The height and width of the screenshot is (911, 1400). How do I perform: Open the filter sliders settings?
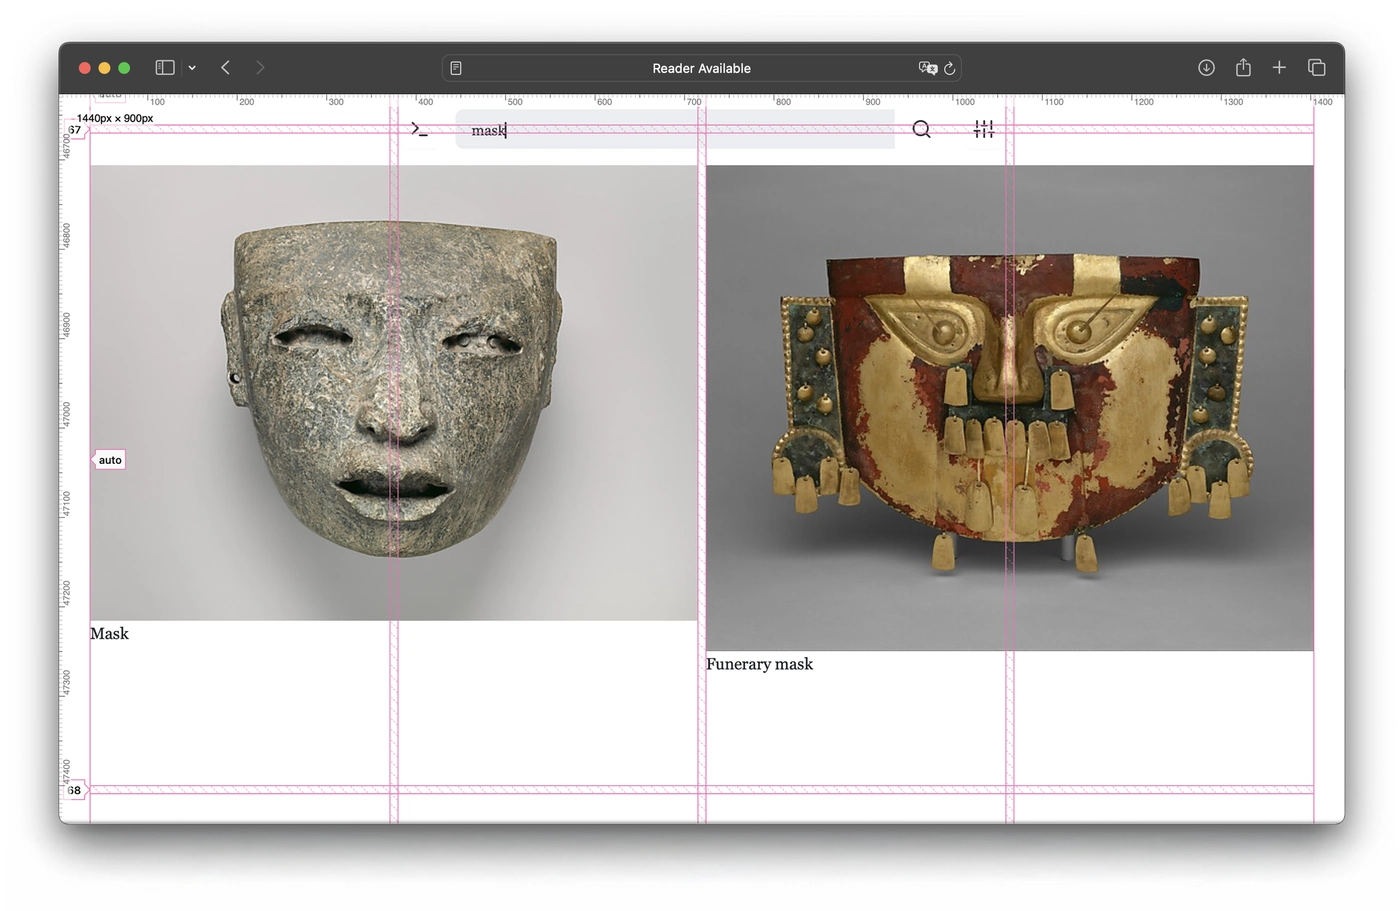click(x=984, y=129)
